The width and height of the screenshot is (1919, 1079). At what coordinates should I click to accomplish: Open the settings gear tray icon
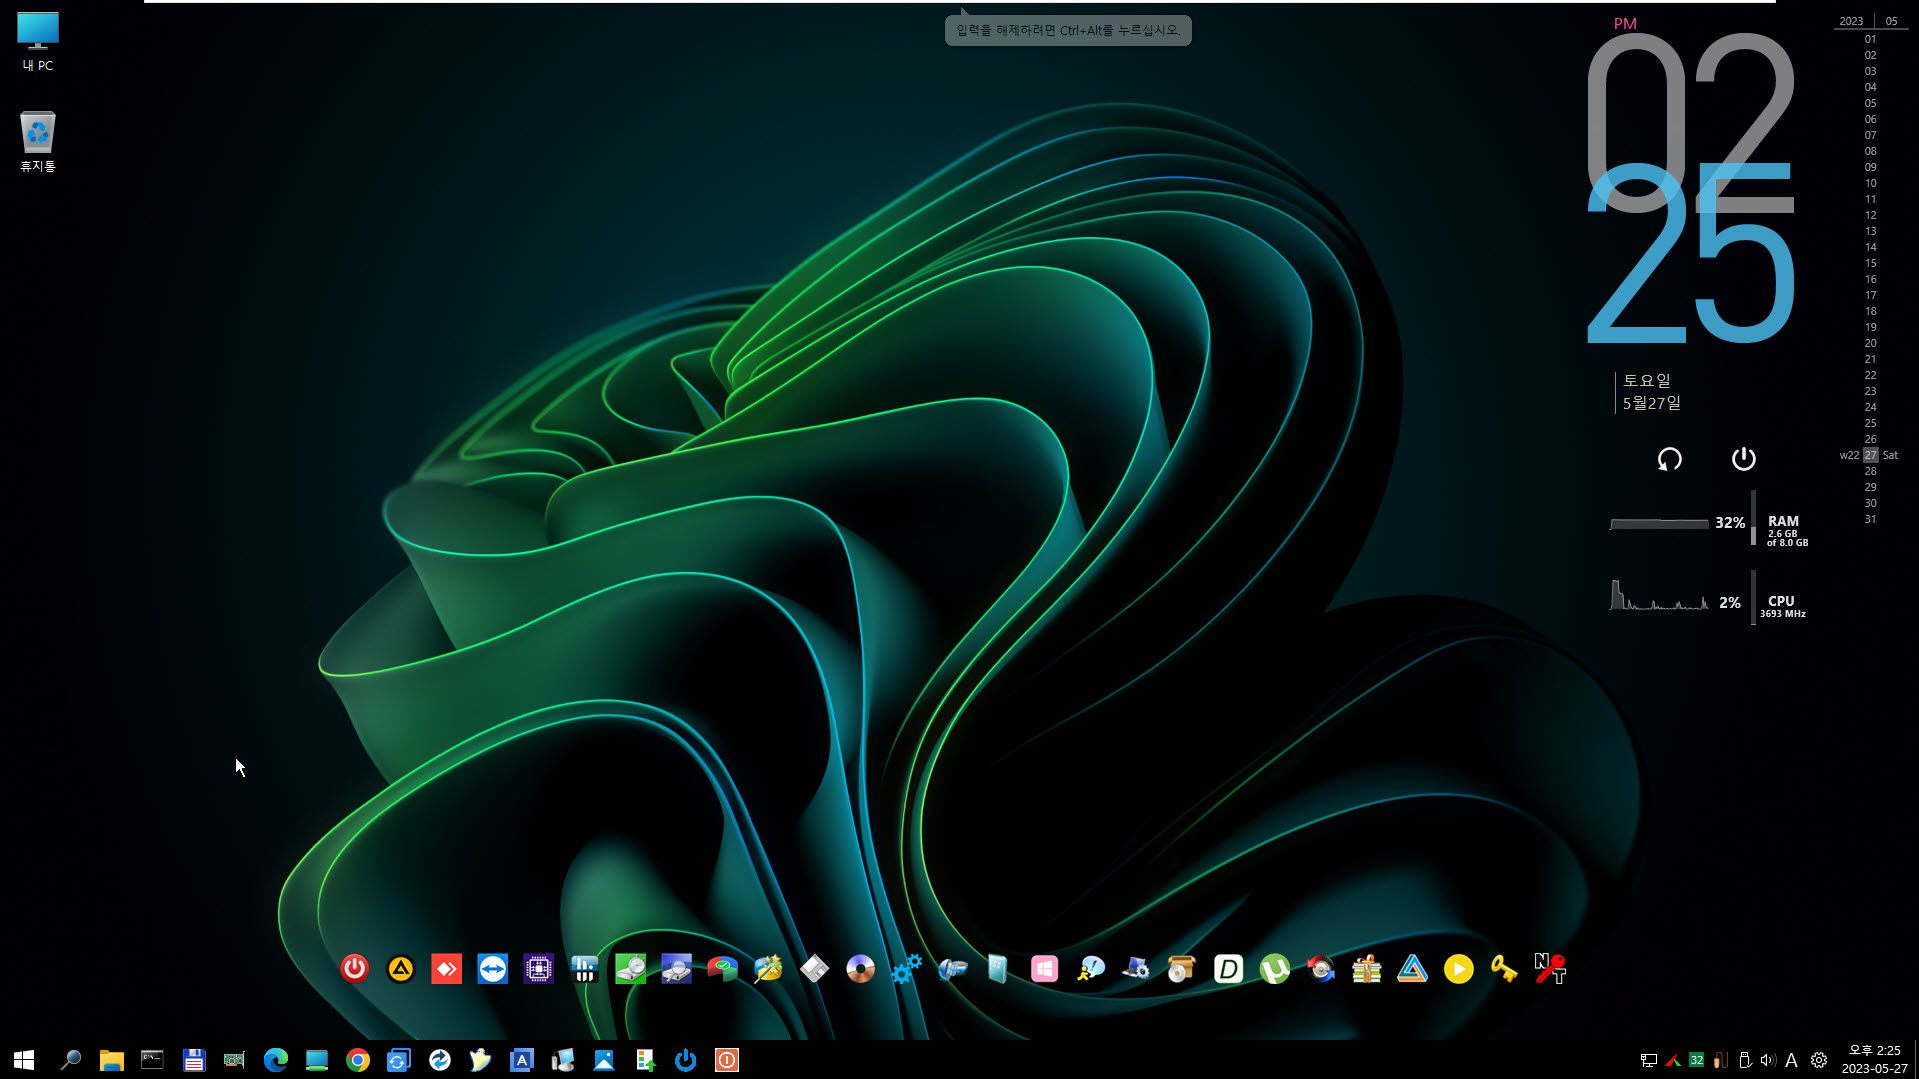[x=1819, y=1060]
